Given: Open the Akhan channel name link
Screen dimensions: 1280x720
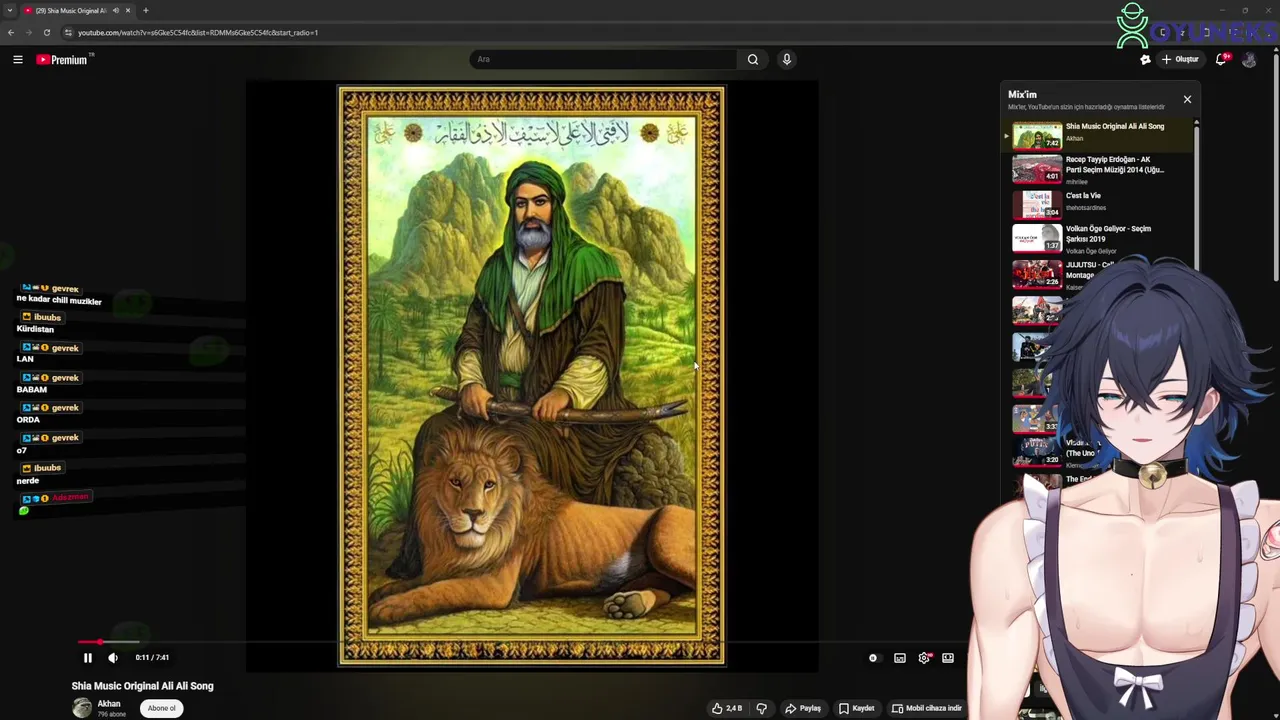Looking at the screenshot, I should click(109, 704).
